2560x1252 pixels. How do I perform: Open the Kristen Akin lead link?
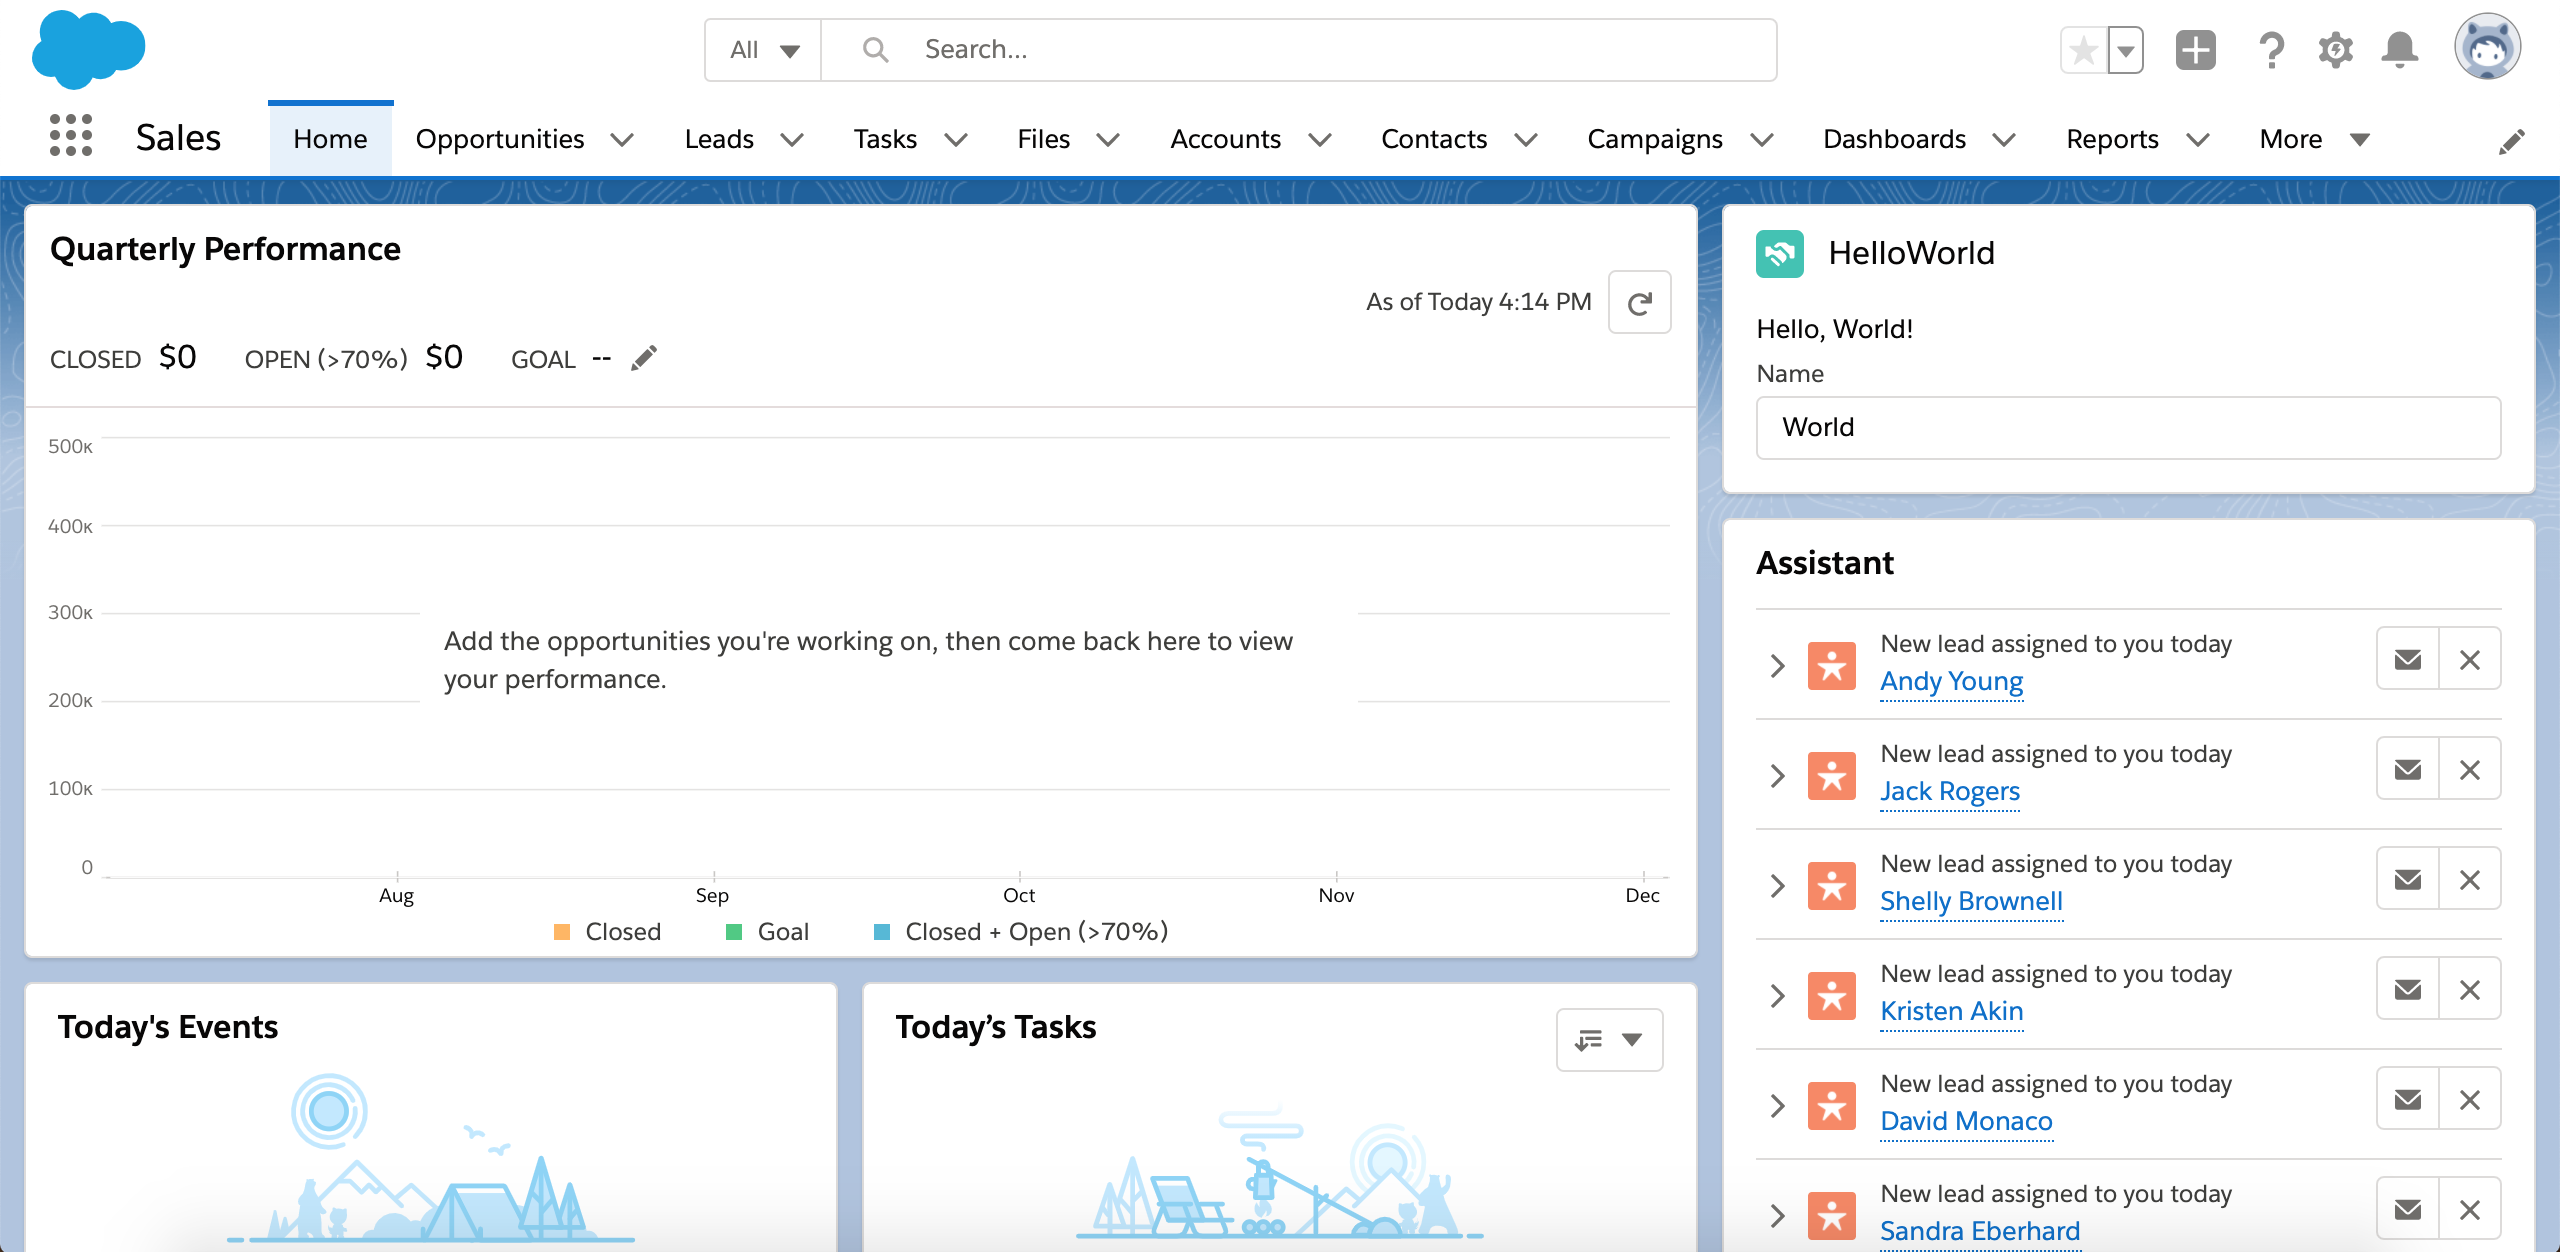pyautogui.click(x=1951, y=1011)
